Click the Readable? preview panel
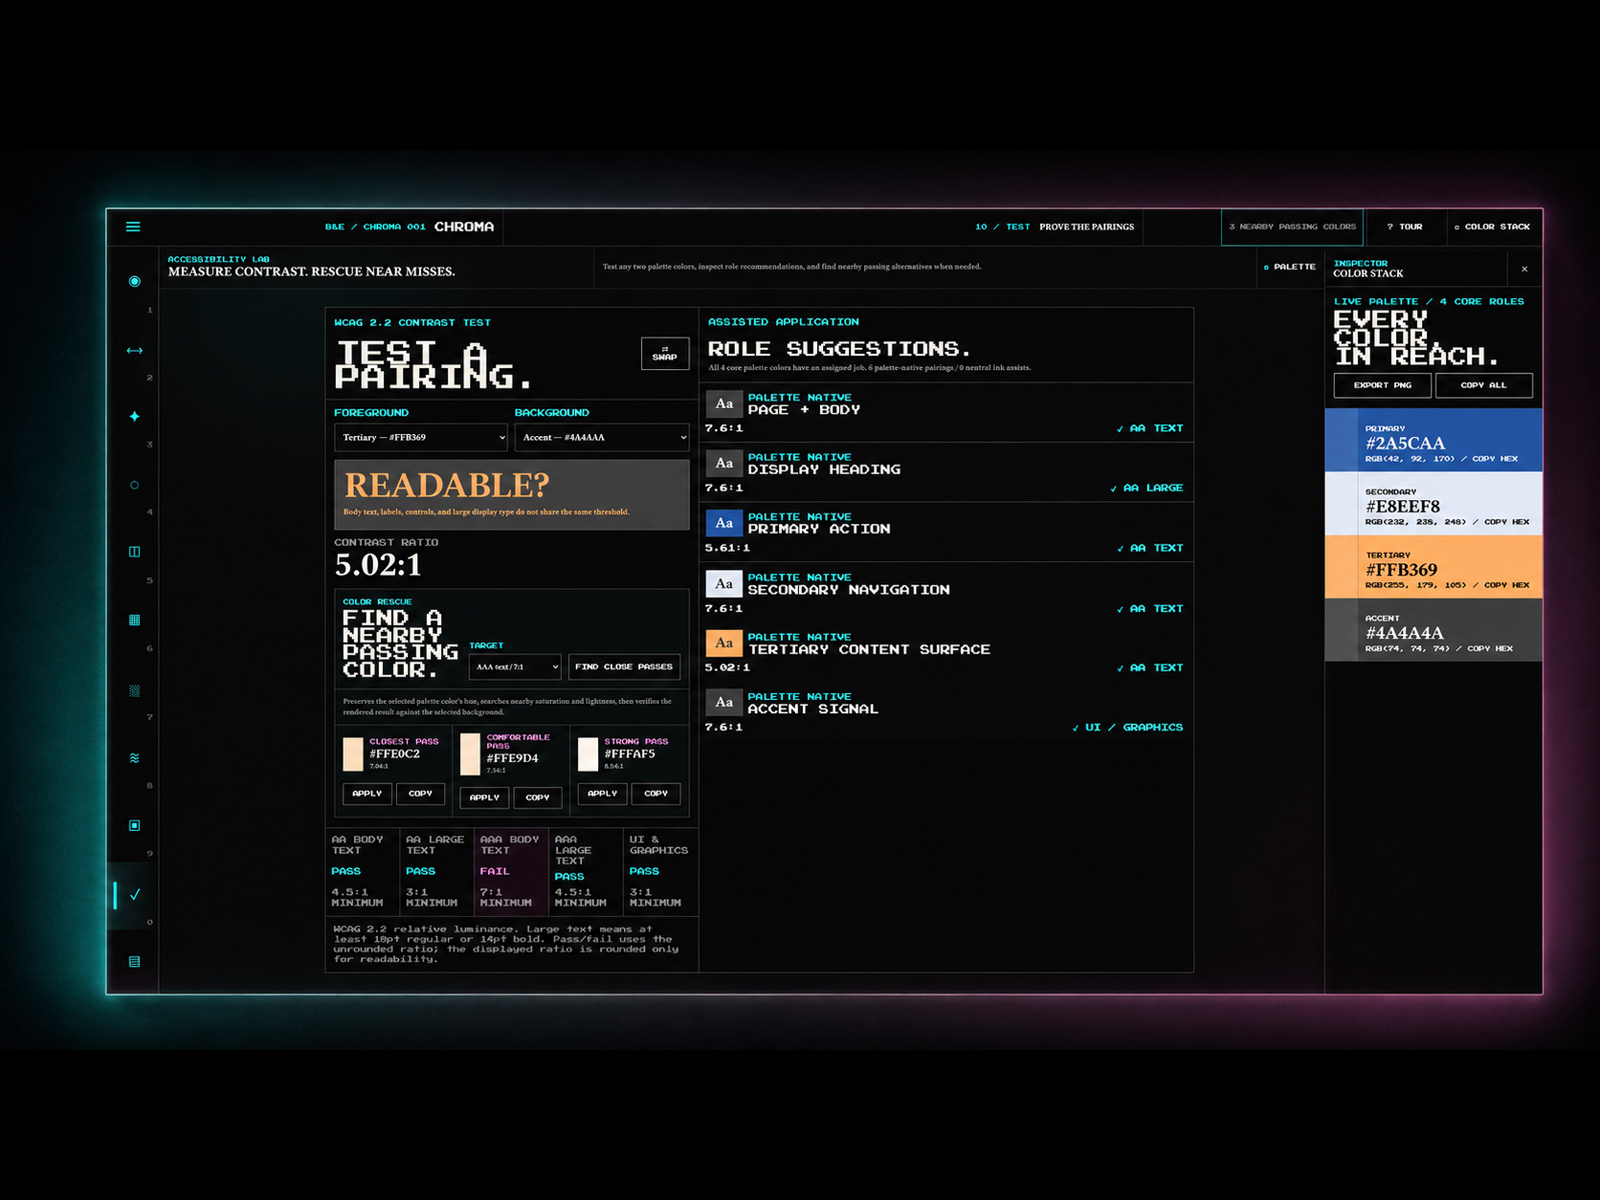Viewport: 1600px width, 1200px height. [512, 495]
